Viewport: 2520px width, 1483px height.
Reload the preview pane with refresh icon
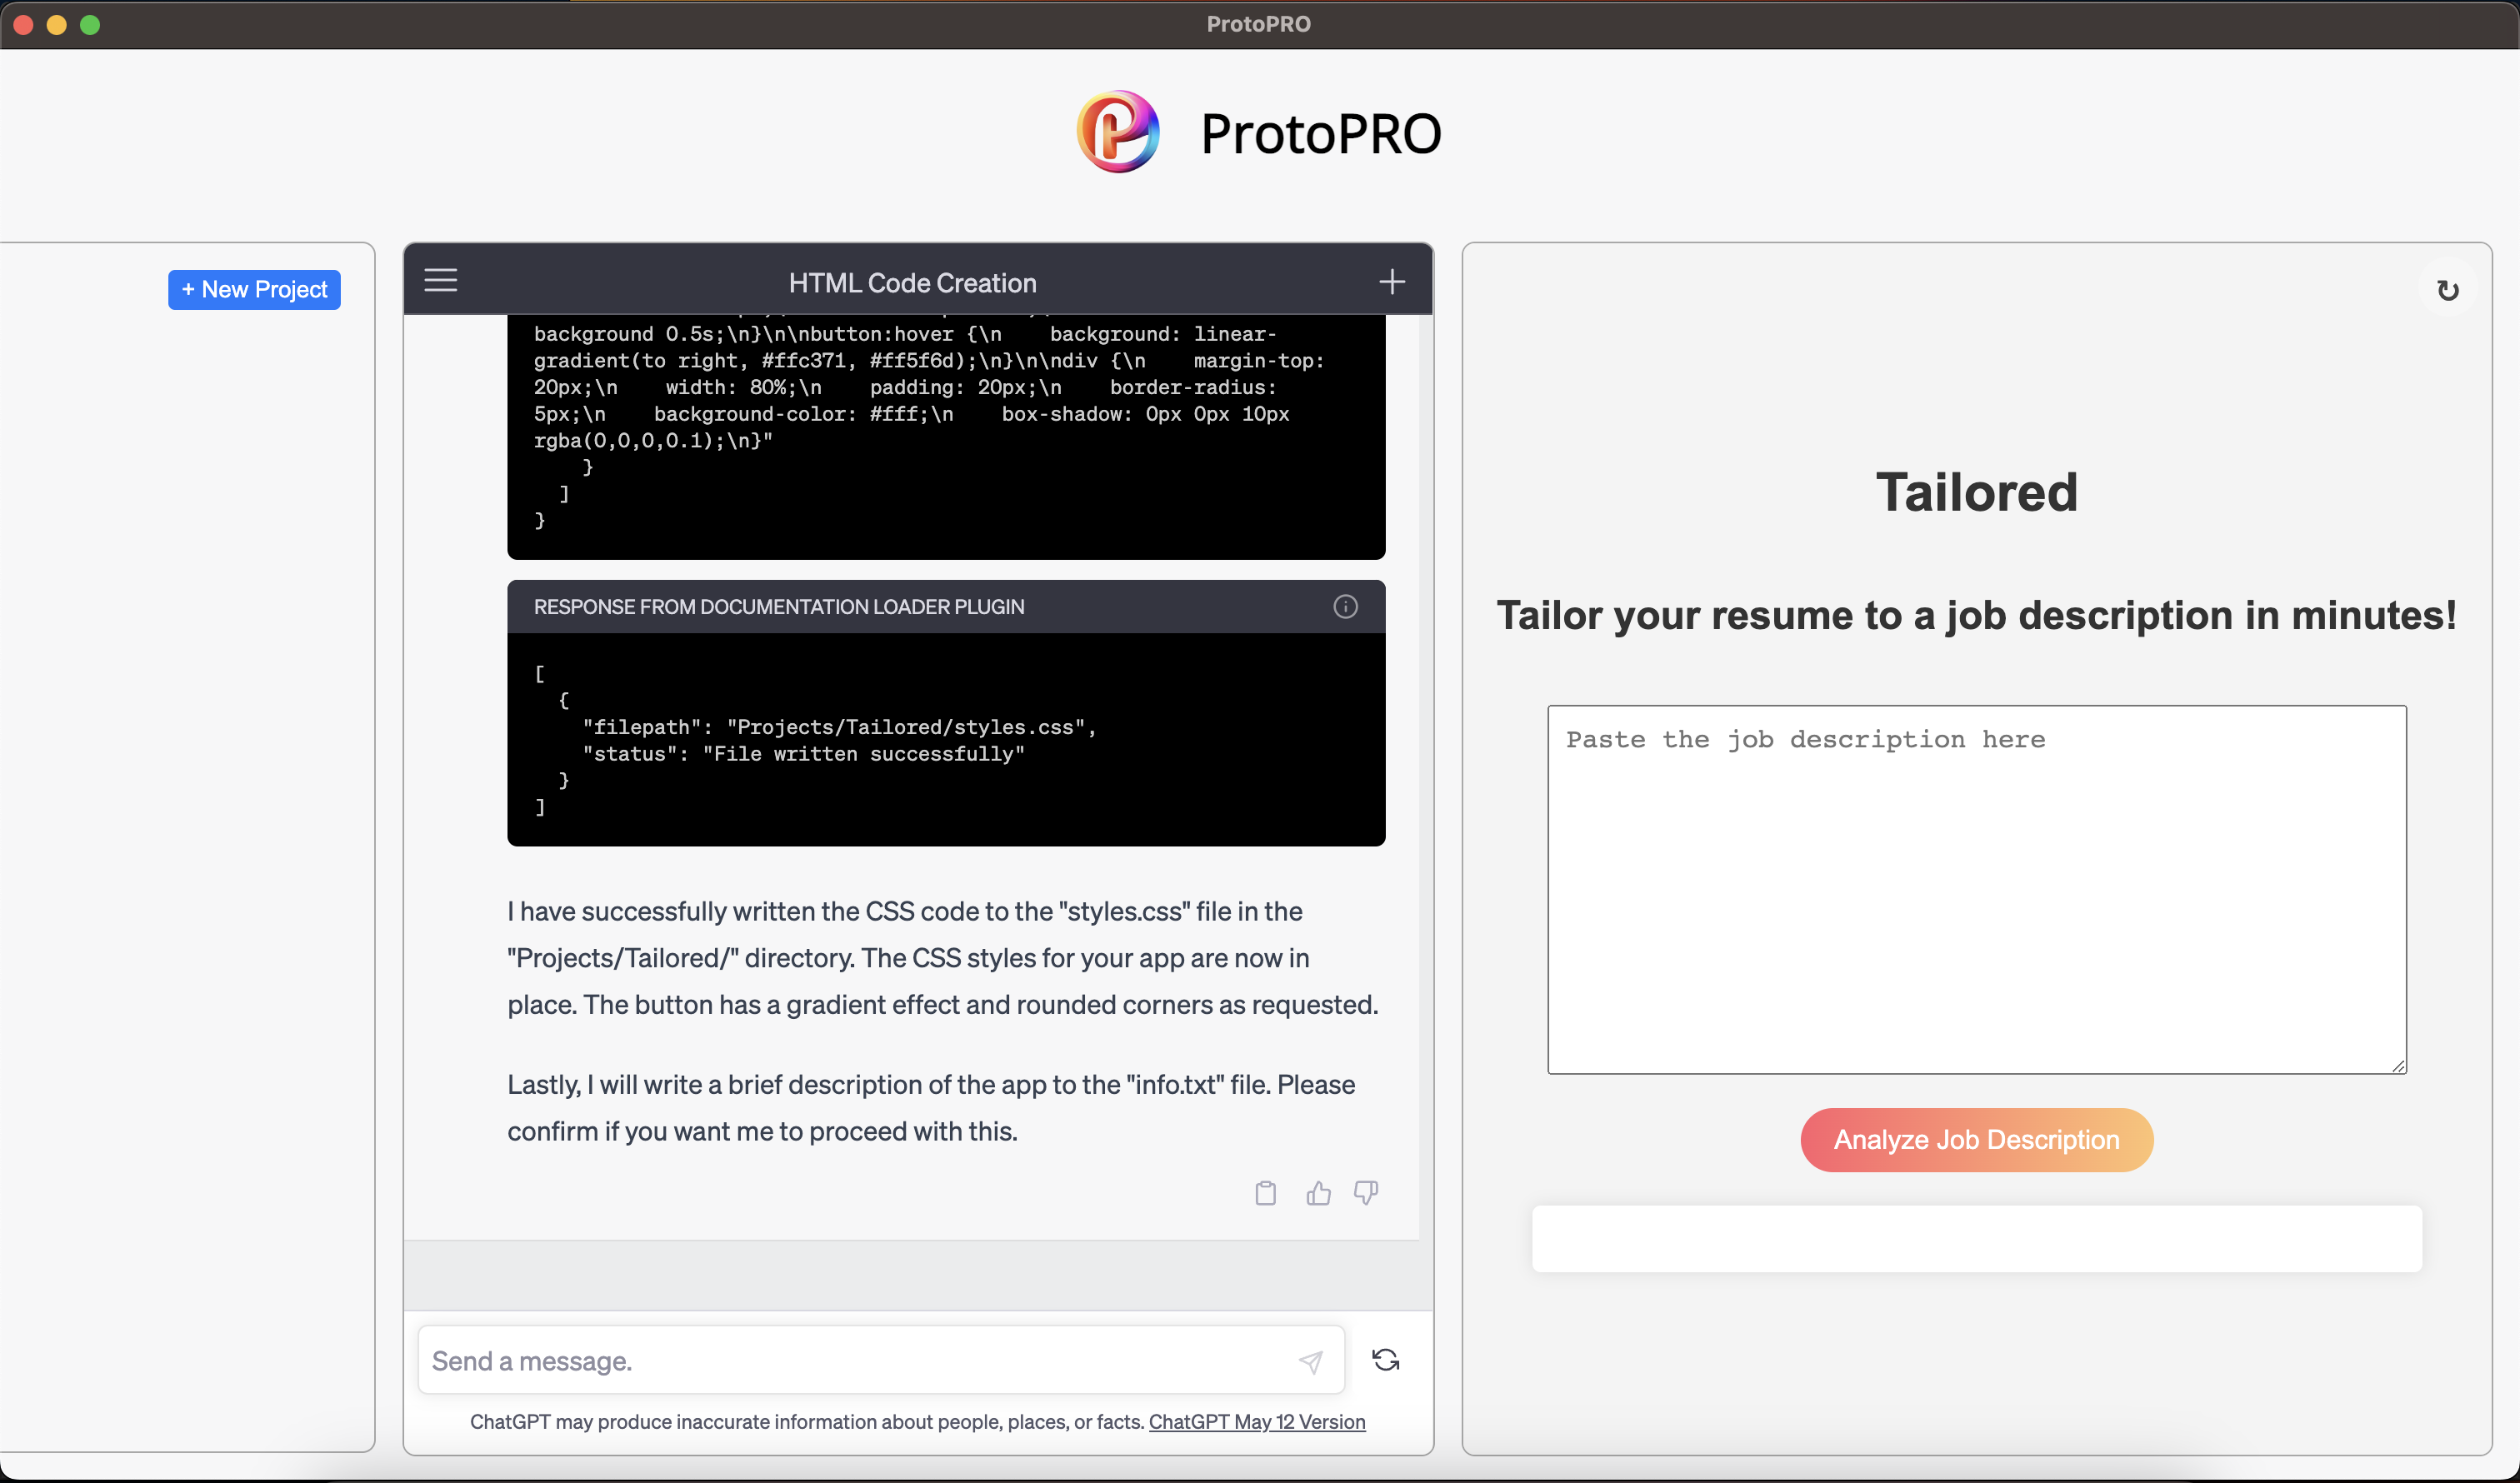pyautogui.click(x=2447, y=291)
